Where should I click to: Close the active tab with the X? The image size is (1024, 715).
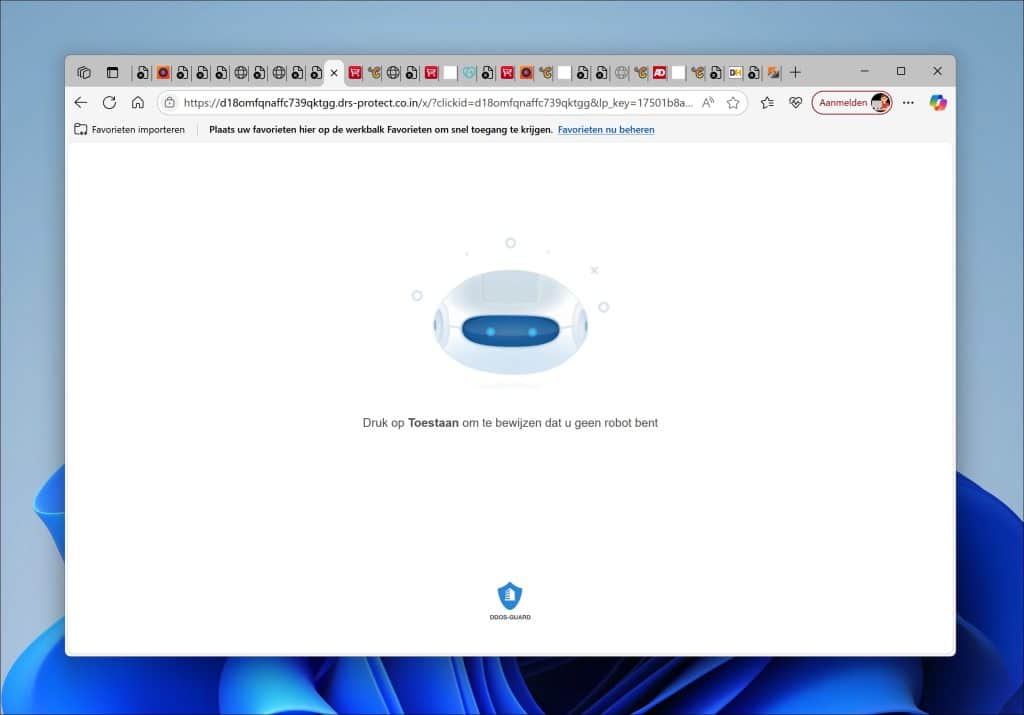[334, 73]
